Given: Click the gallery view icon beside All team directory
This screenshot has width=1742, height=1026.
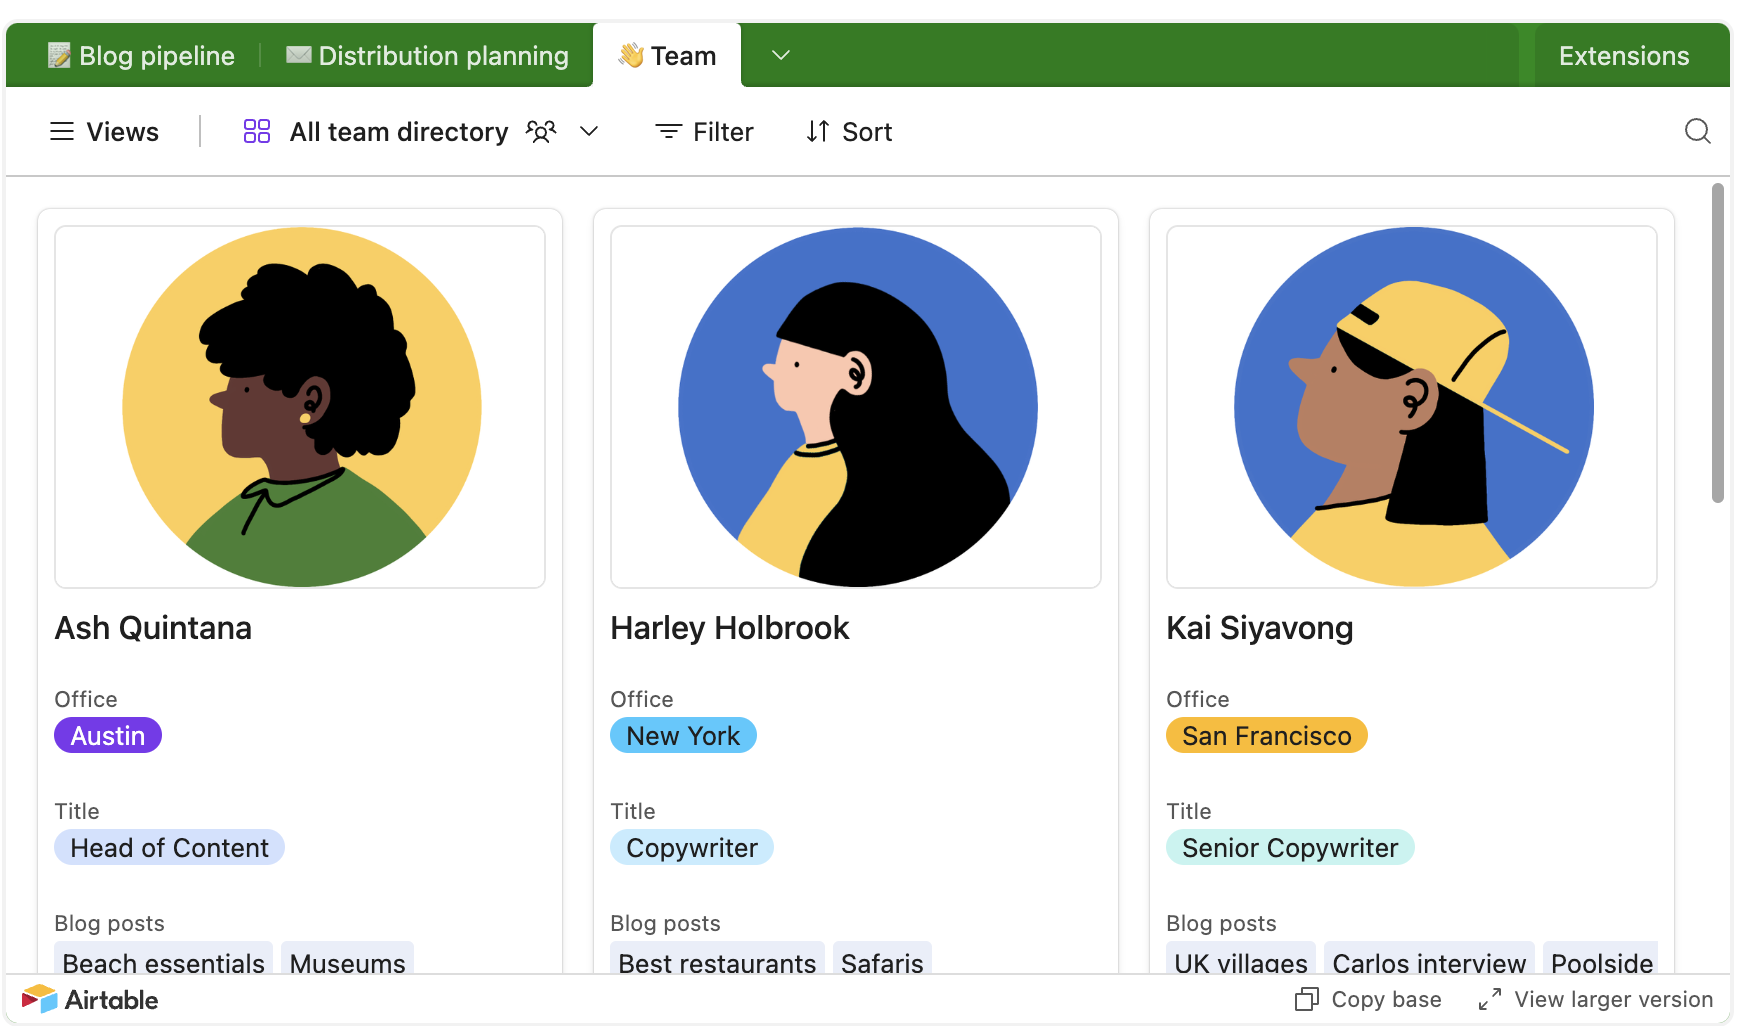Looking at the screenshot, I should pos(256,131).
